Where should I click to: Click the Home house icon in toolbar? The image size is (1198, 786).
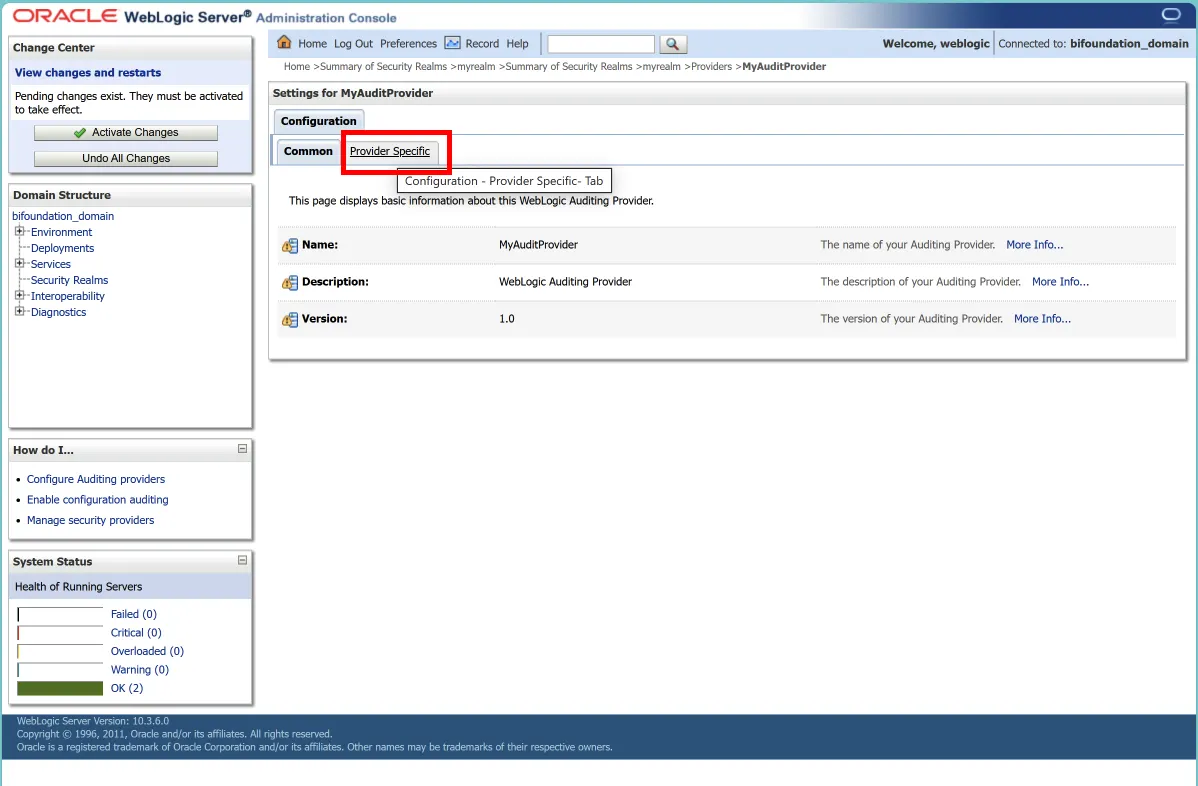(284, 43)
